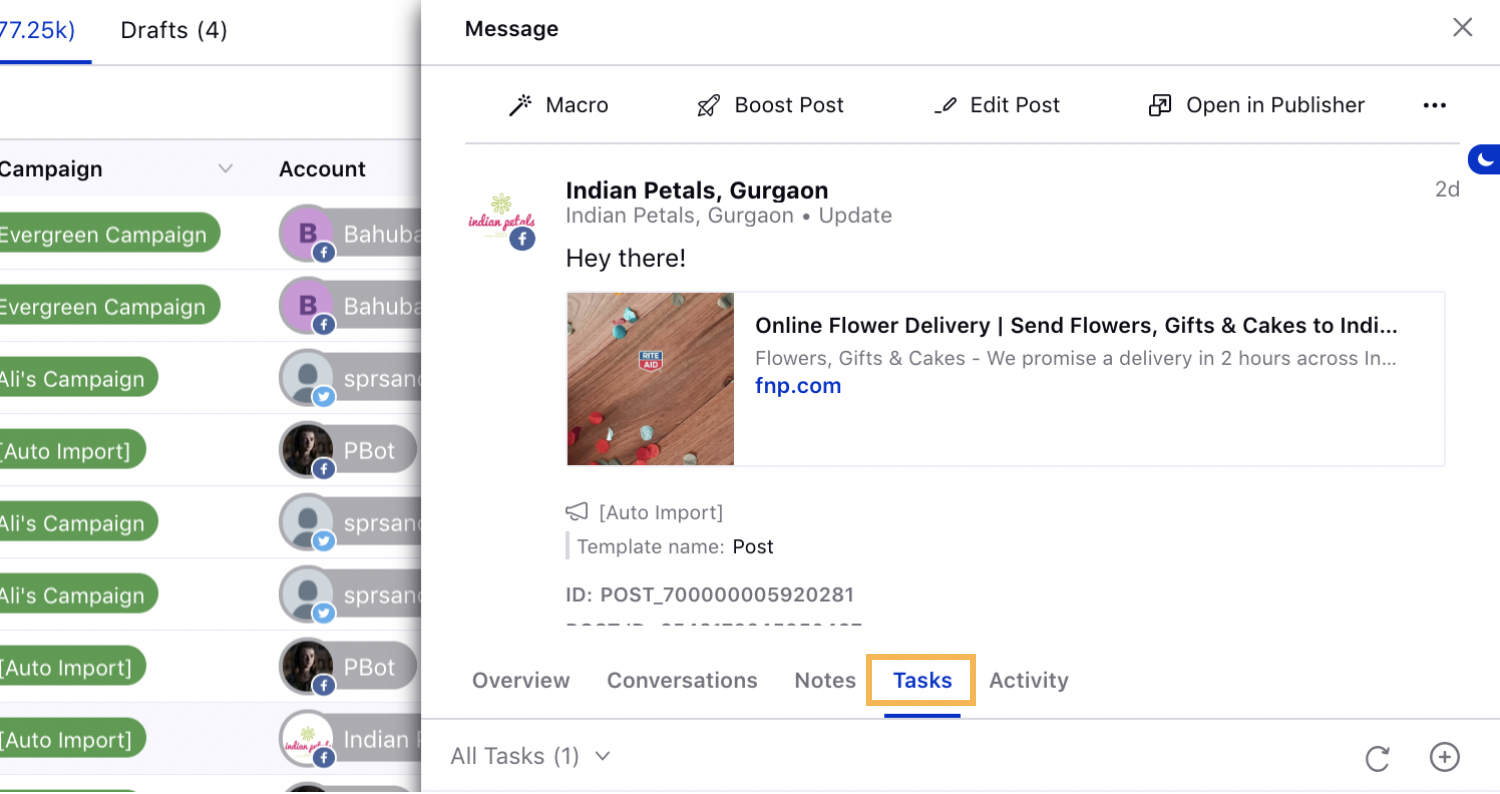The height and width of the screenshot is (794, 1500).
Task: Click the flower delivery link preview thumbnail
Action: pos(651,379)
